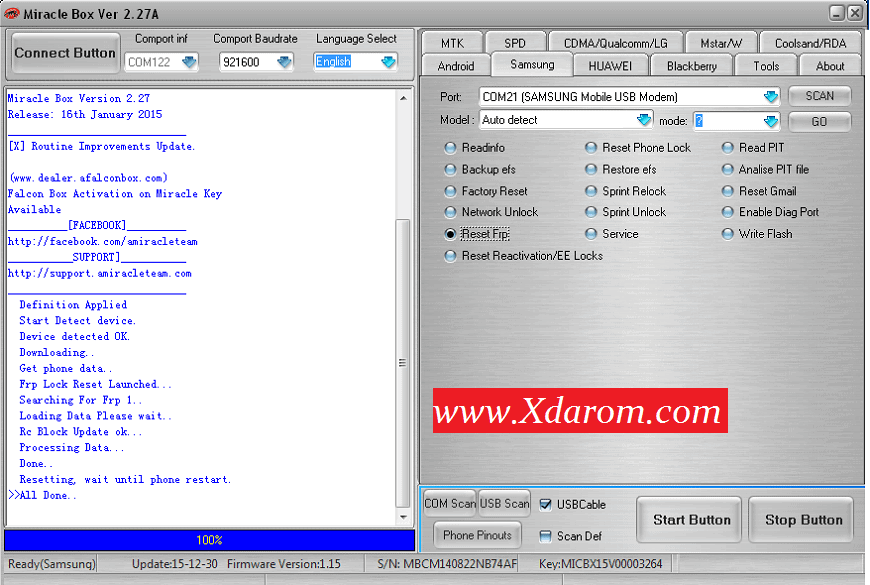Open Phone Pinouts
870x585 pixels.
[x=478, y=535]
